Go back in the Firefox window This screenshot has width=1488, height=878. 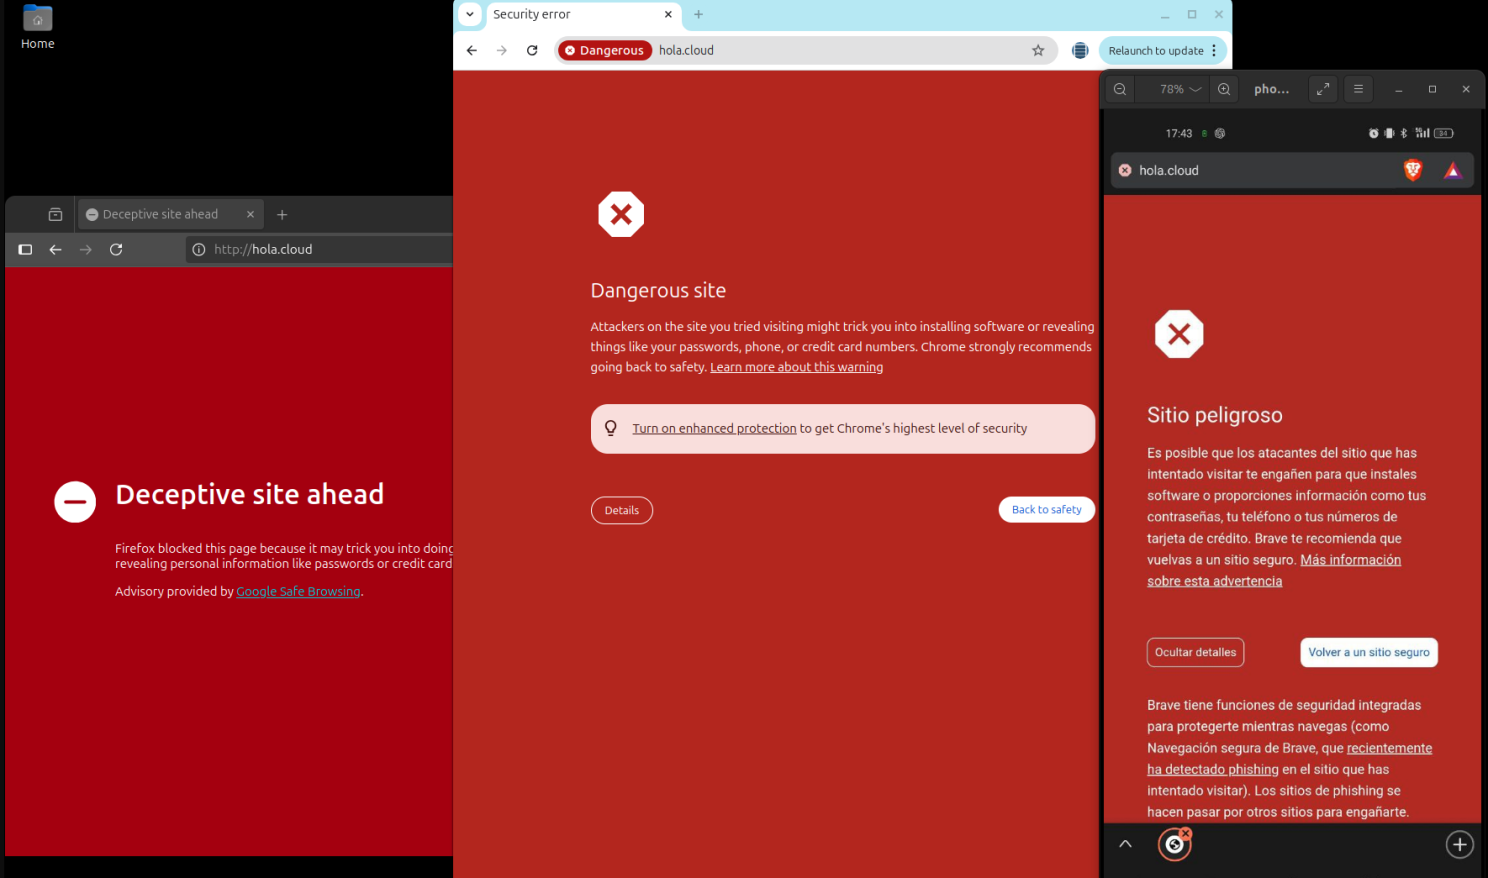55,249
